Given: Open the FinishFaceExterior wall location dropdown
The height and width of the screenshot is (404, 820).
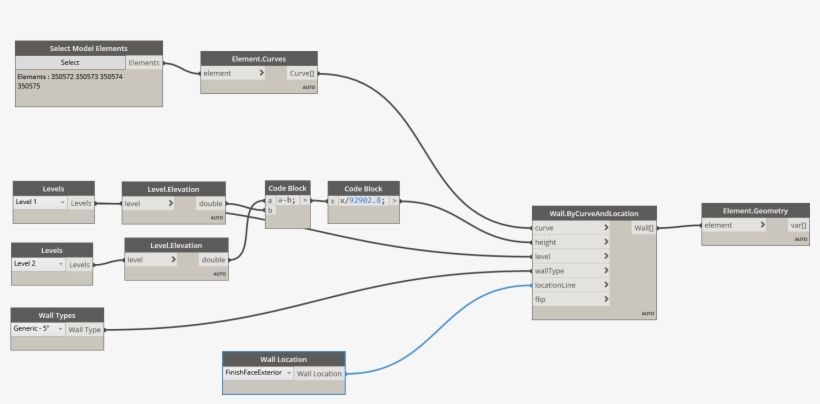Looking at the screenshot, I should click(x=258, y=373).
